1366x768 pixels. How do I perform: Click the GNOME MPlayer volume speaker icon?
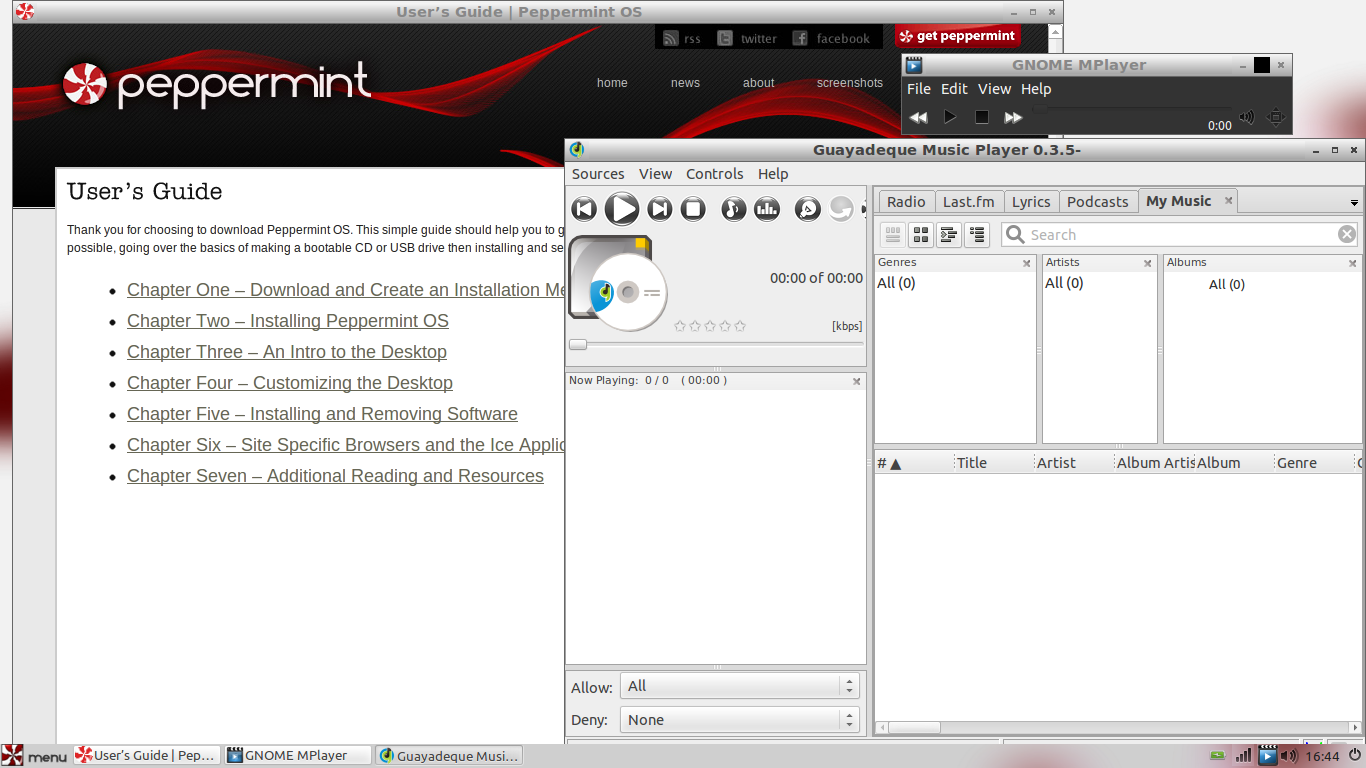1247,117
